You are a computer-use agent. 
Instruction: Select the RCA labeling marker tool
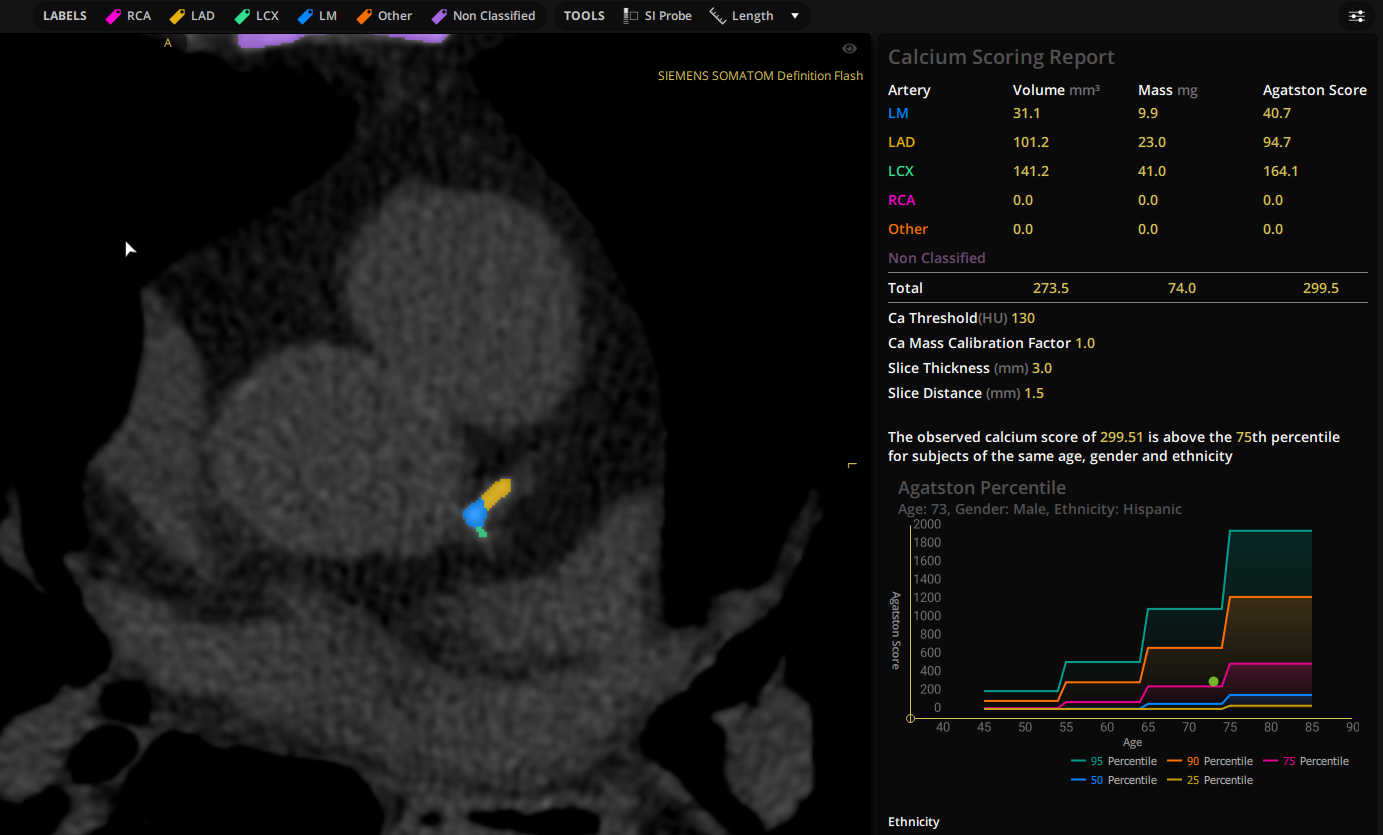click(x=128, y=15)
